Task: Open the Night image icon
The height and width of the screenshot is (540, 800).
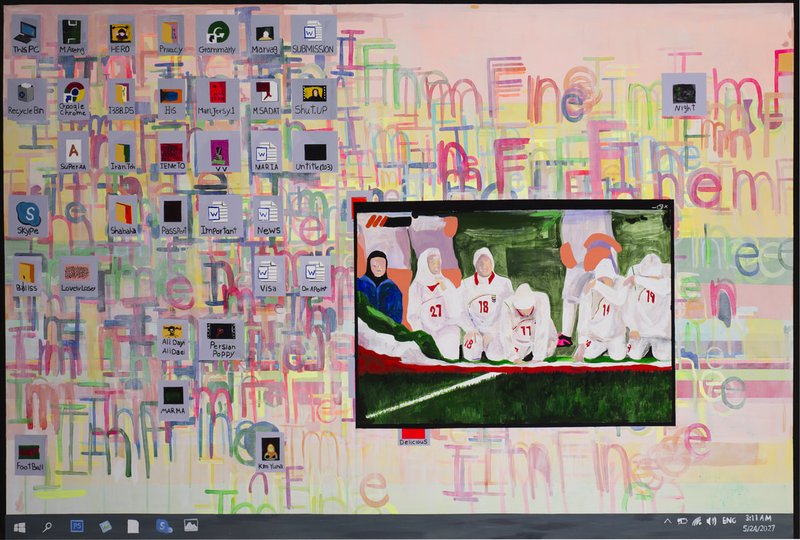Action: click(684, 95)
